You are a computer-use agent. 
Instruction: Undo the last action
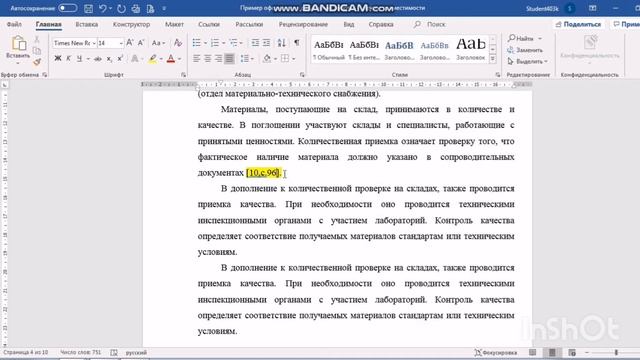click(102, 8)
